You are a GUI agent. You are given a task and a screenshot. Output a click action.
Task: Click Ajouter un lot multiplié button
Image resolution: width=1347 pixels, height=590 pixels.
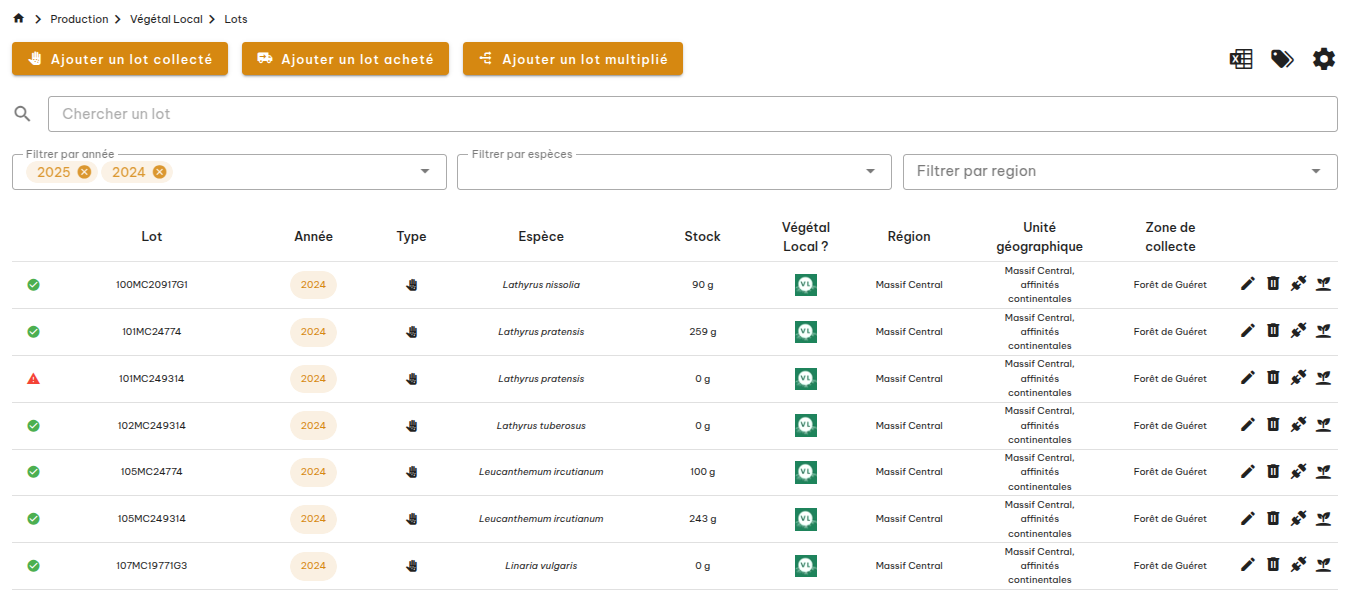(572, 59)
